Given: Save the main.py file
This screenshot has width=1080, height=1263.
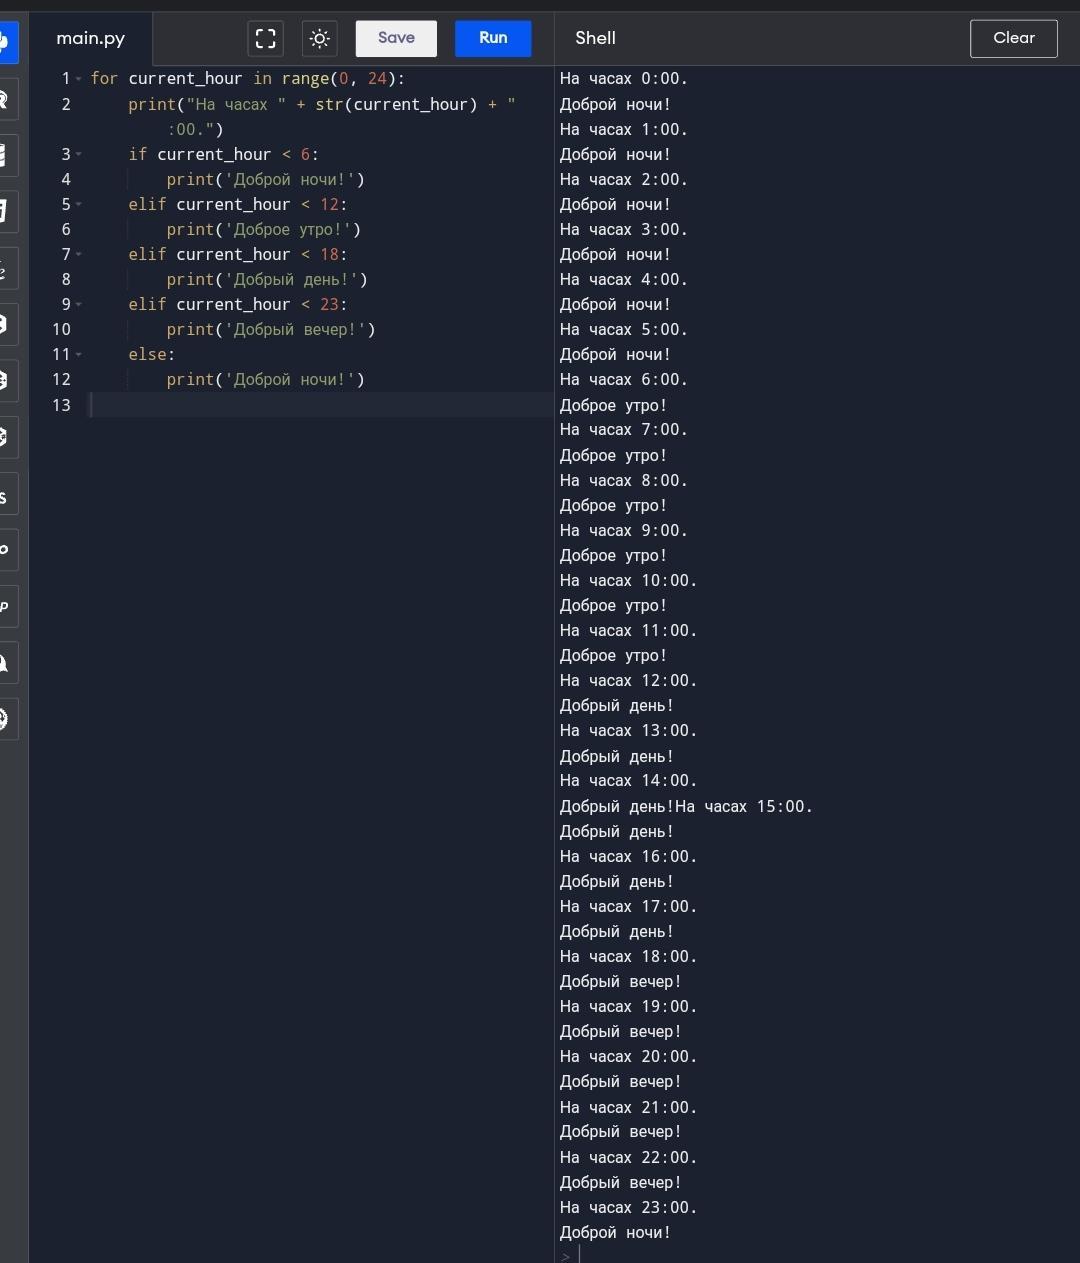Looking at the screenshot, I should (396, 38).
